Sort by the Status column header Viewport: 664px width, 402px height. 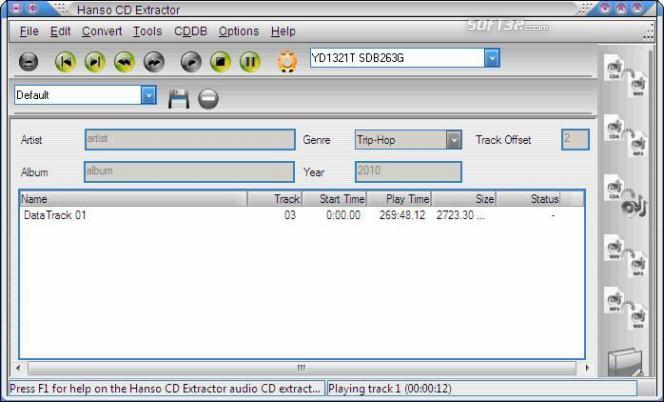(x=528, y=199)
